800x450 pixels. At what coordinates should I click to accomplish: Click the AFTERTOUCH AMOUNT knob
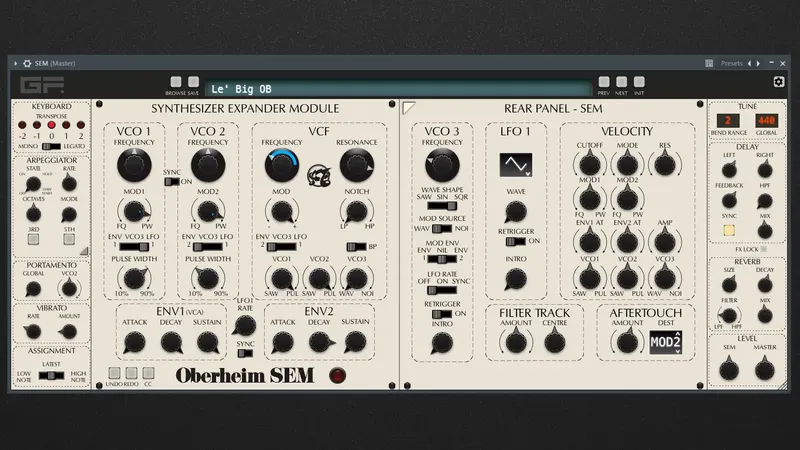pos(627,342)
